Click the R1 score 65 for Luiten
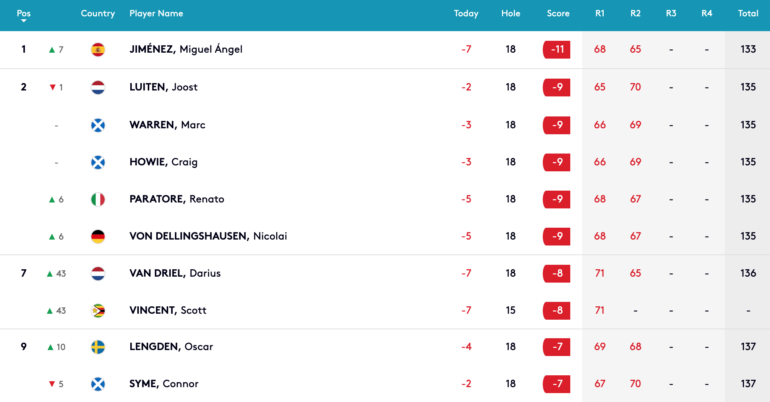This screenshot has height=402, width=770. (x=600, y=87)
